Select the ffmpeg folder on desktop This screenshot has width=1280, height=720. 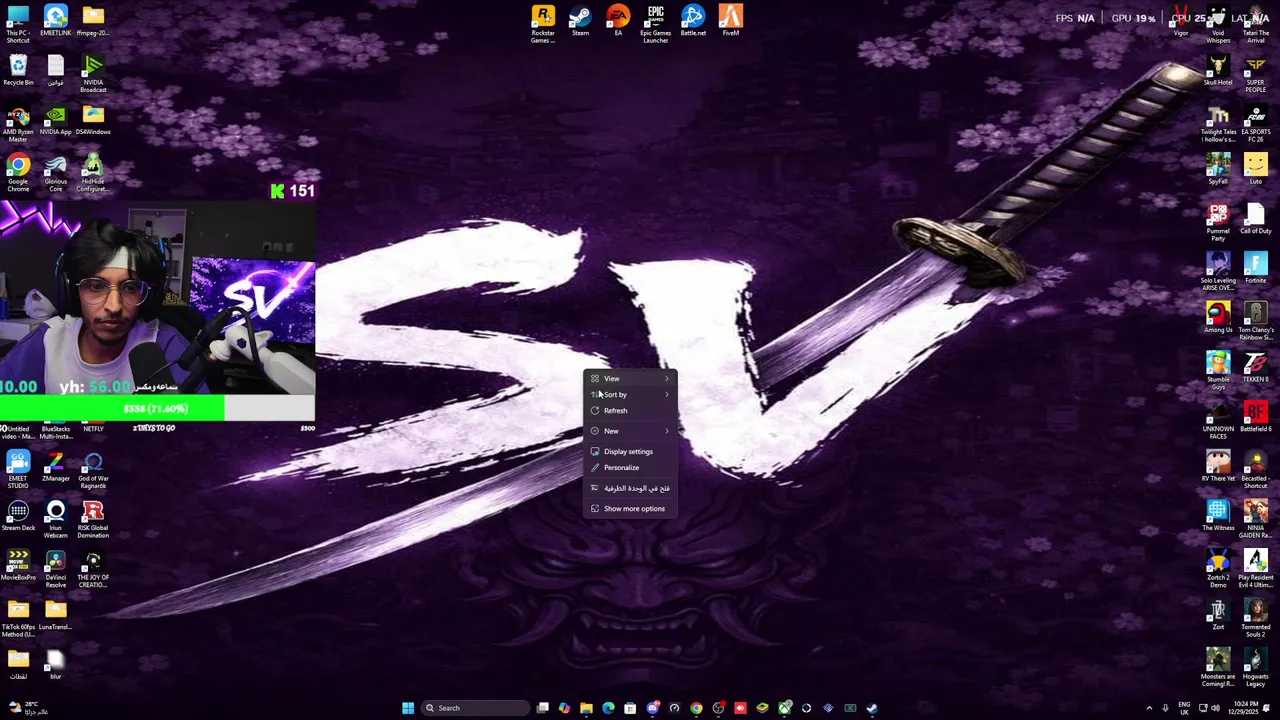click(93, 21)
